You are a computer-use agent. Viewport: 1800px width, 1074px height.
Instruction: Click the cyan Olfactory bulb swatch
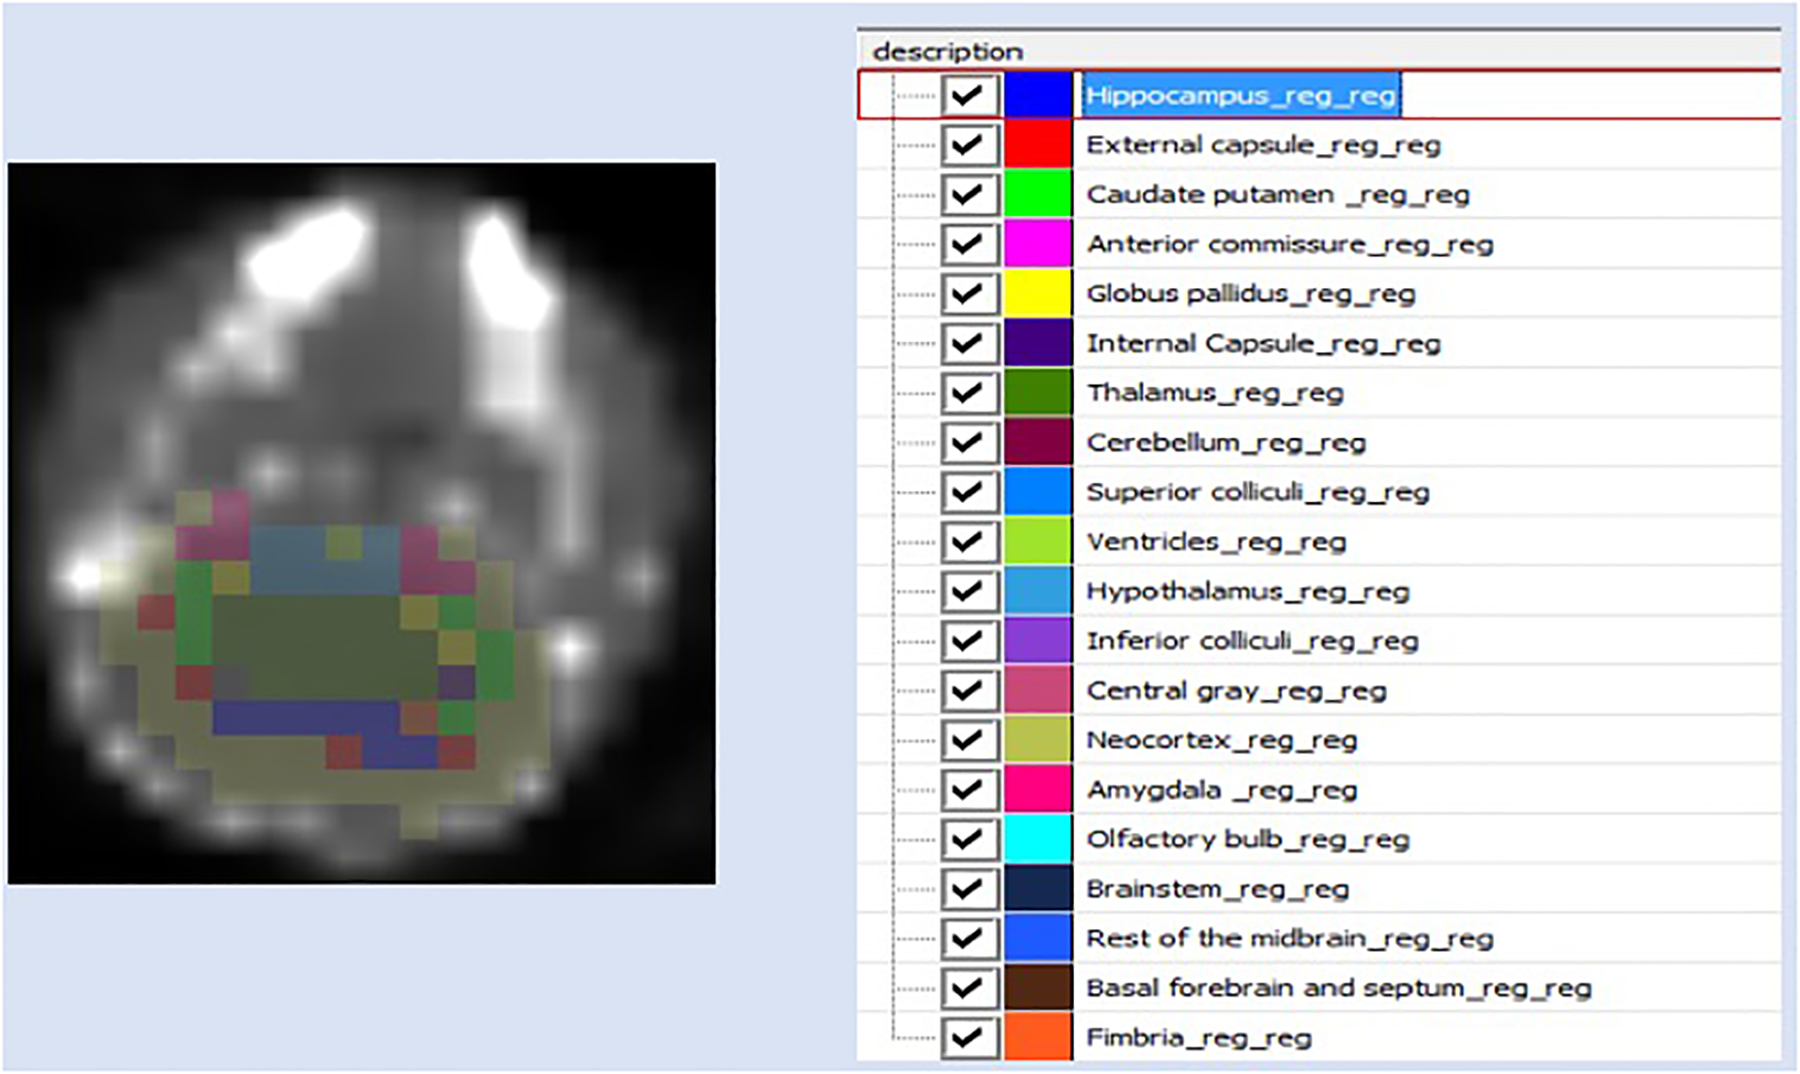(1038, 839)
